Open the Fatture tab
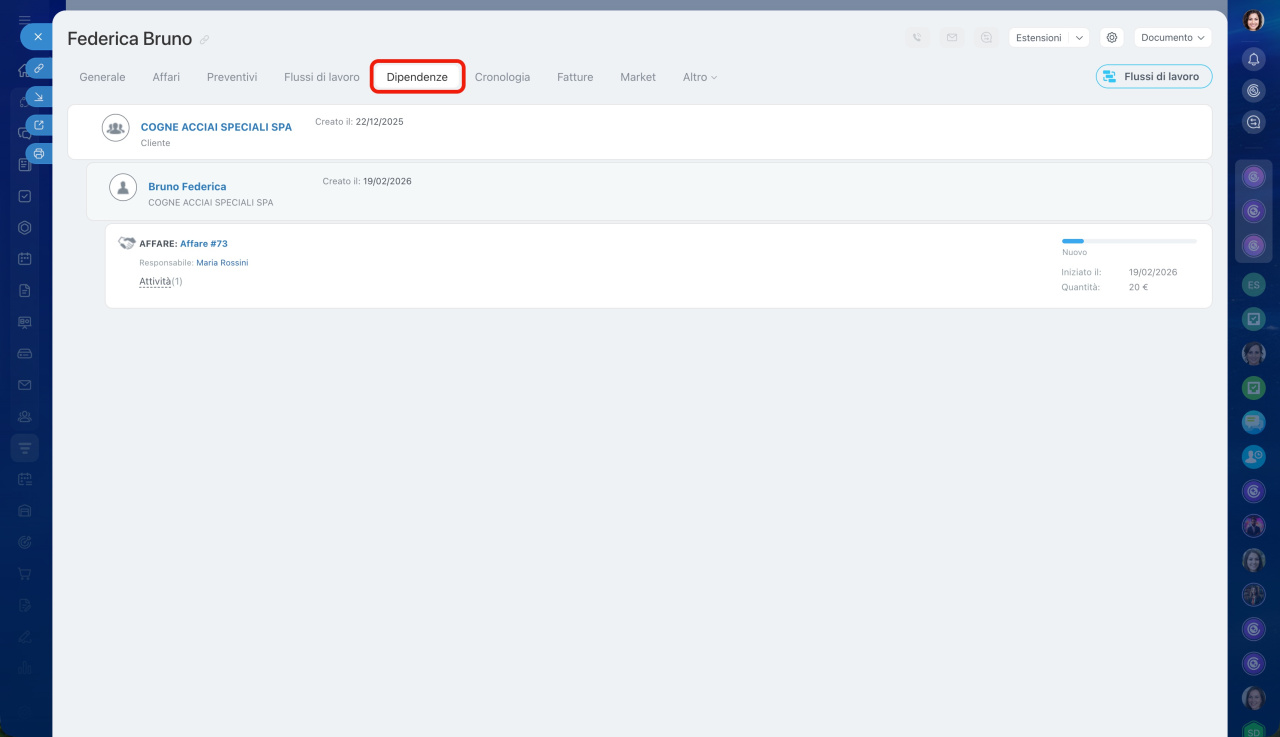 pyautogui.click(x=575, y=77)
